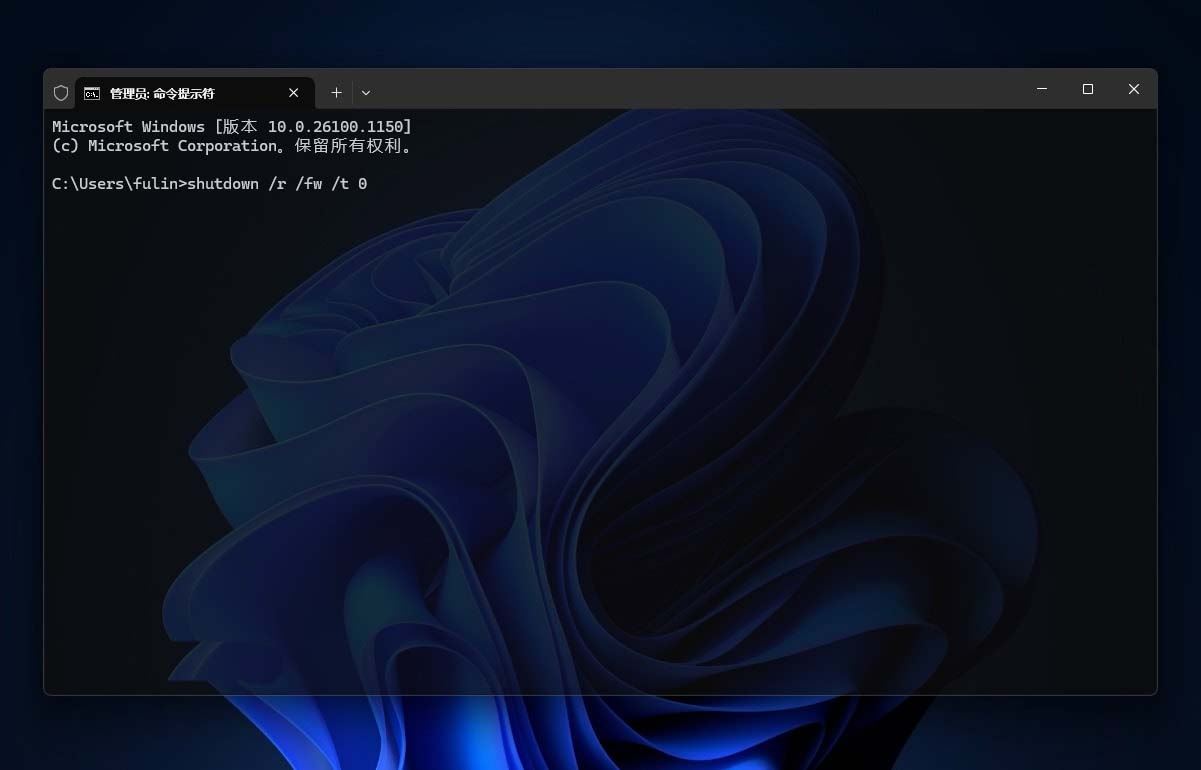This screenshot has height=770, width=1201.
Task: Click the tab title text
Action: pos(160,92)
